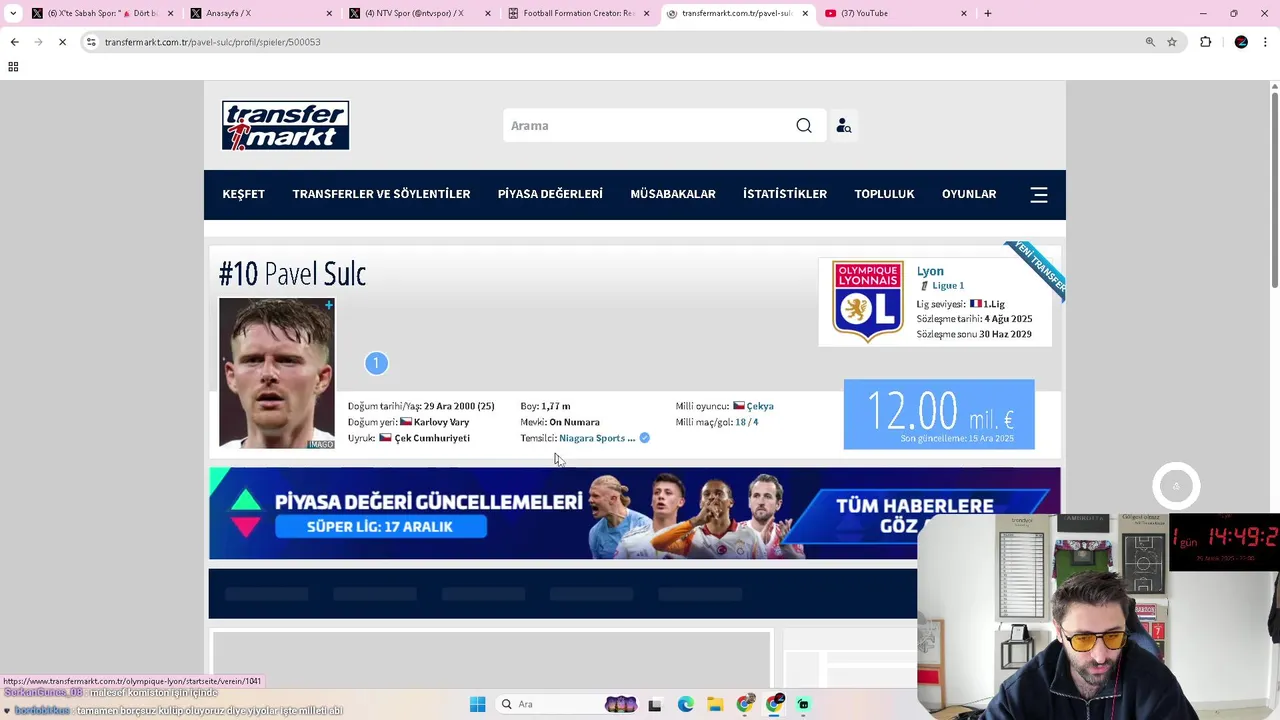Image resolution: width=1280 pixels, height=720 pixels.
Task: Close the Anasayfa / X tab
Action: (x=330, y=13)
